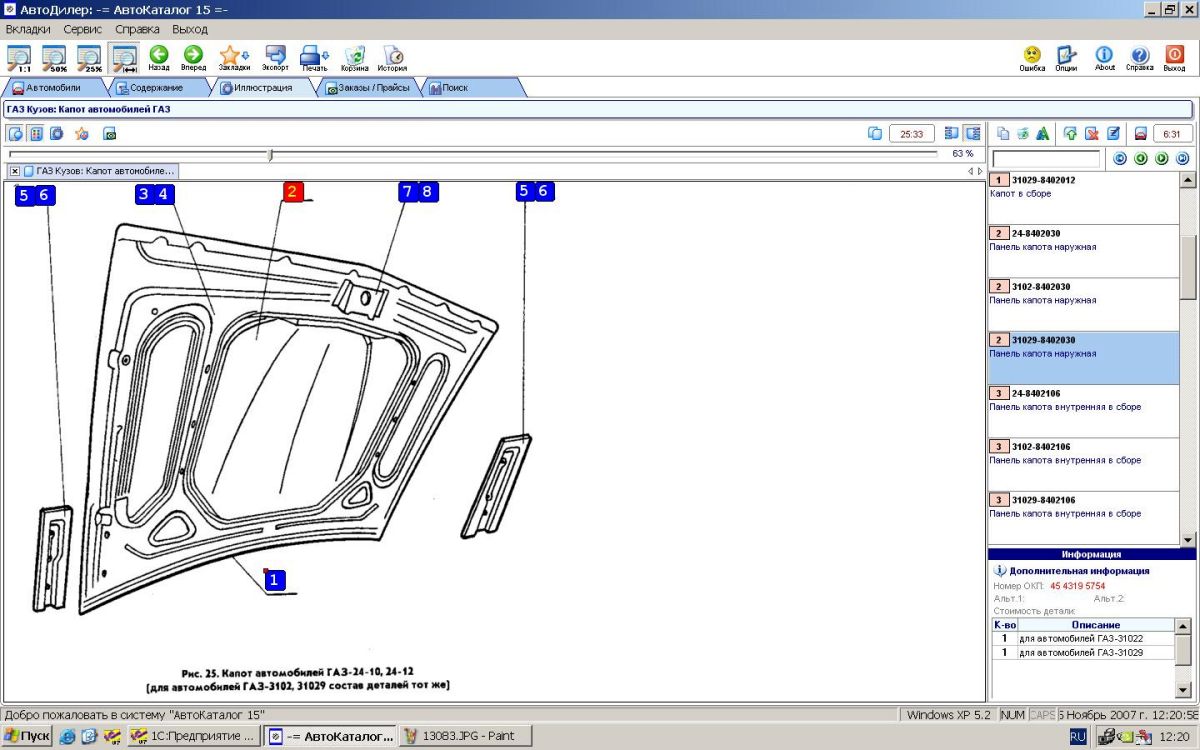
Task: Click the About info icon
Action: (x=1104, y=57)
